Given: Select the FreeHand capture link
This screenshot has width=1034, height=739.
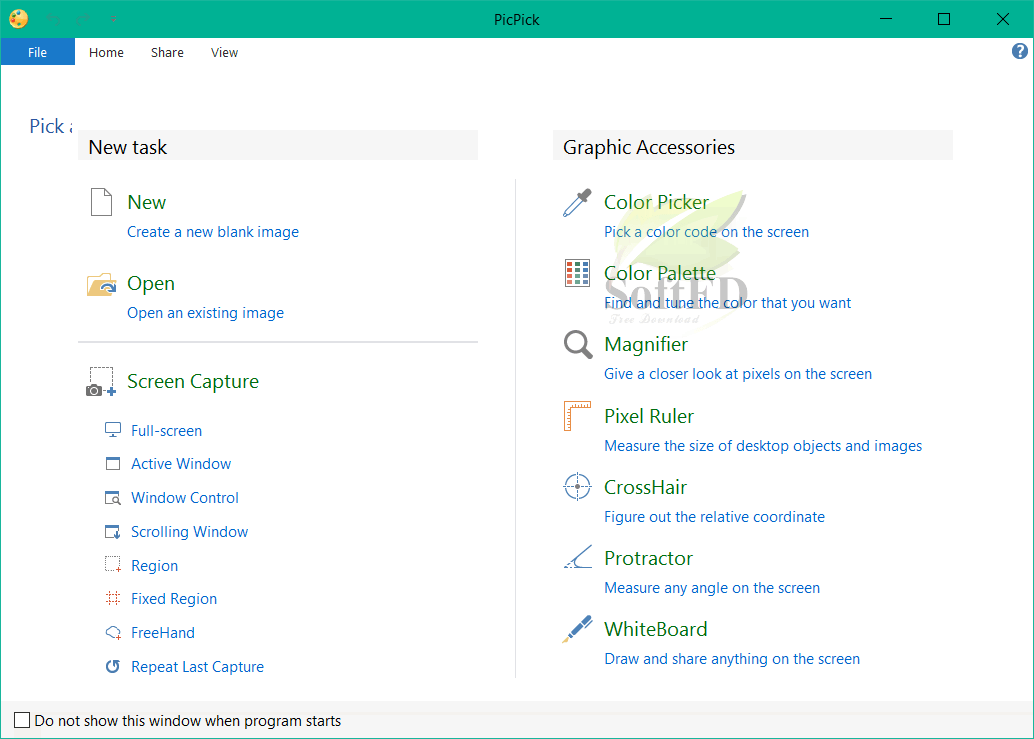Looking at the screenshot, I should point(163,633).
